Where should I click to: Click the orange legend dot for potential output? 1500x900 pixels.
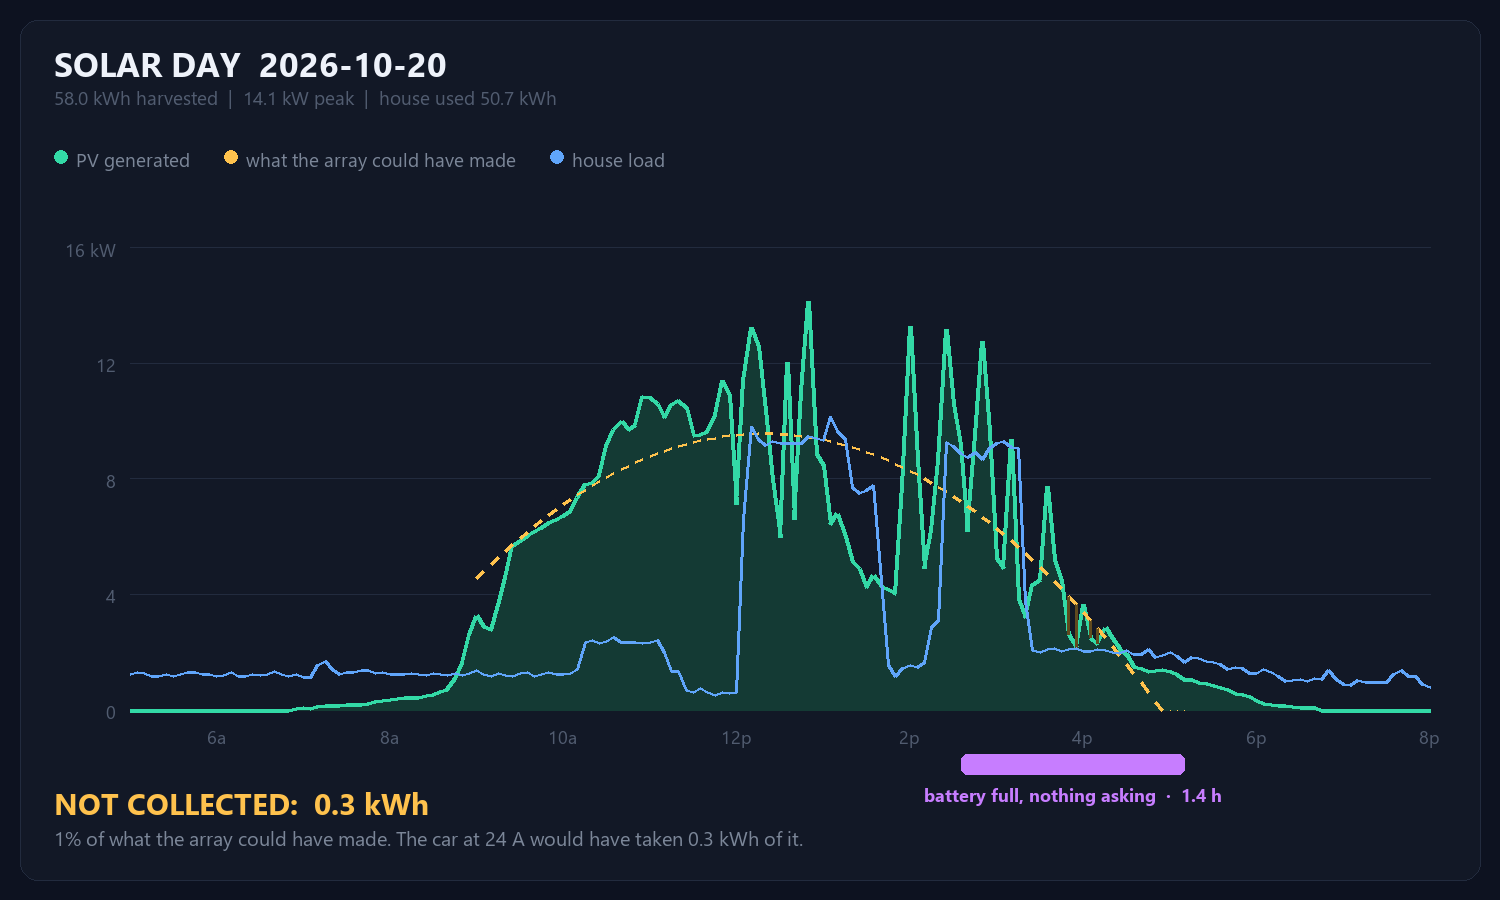pyautogui.click(x=231, y=158)
